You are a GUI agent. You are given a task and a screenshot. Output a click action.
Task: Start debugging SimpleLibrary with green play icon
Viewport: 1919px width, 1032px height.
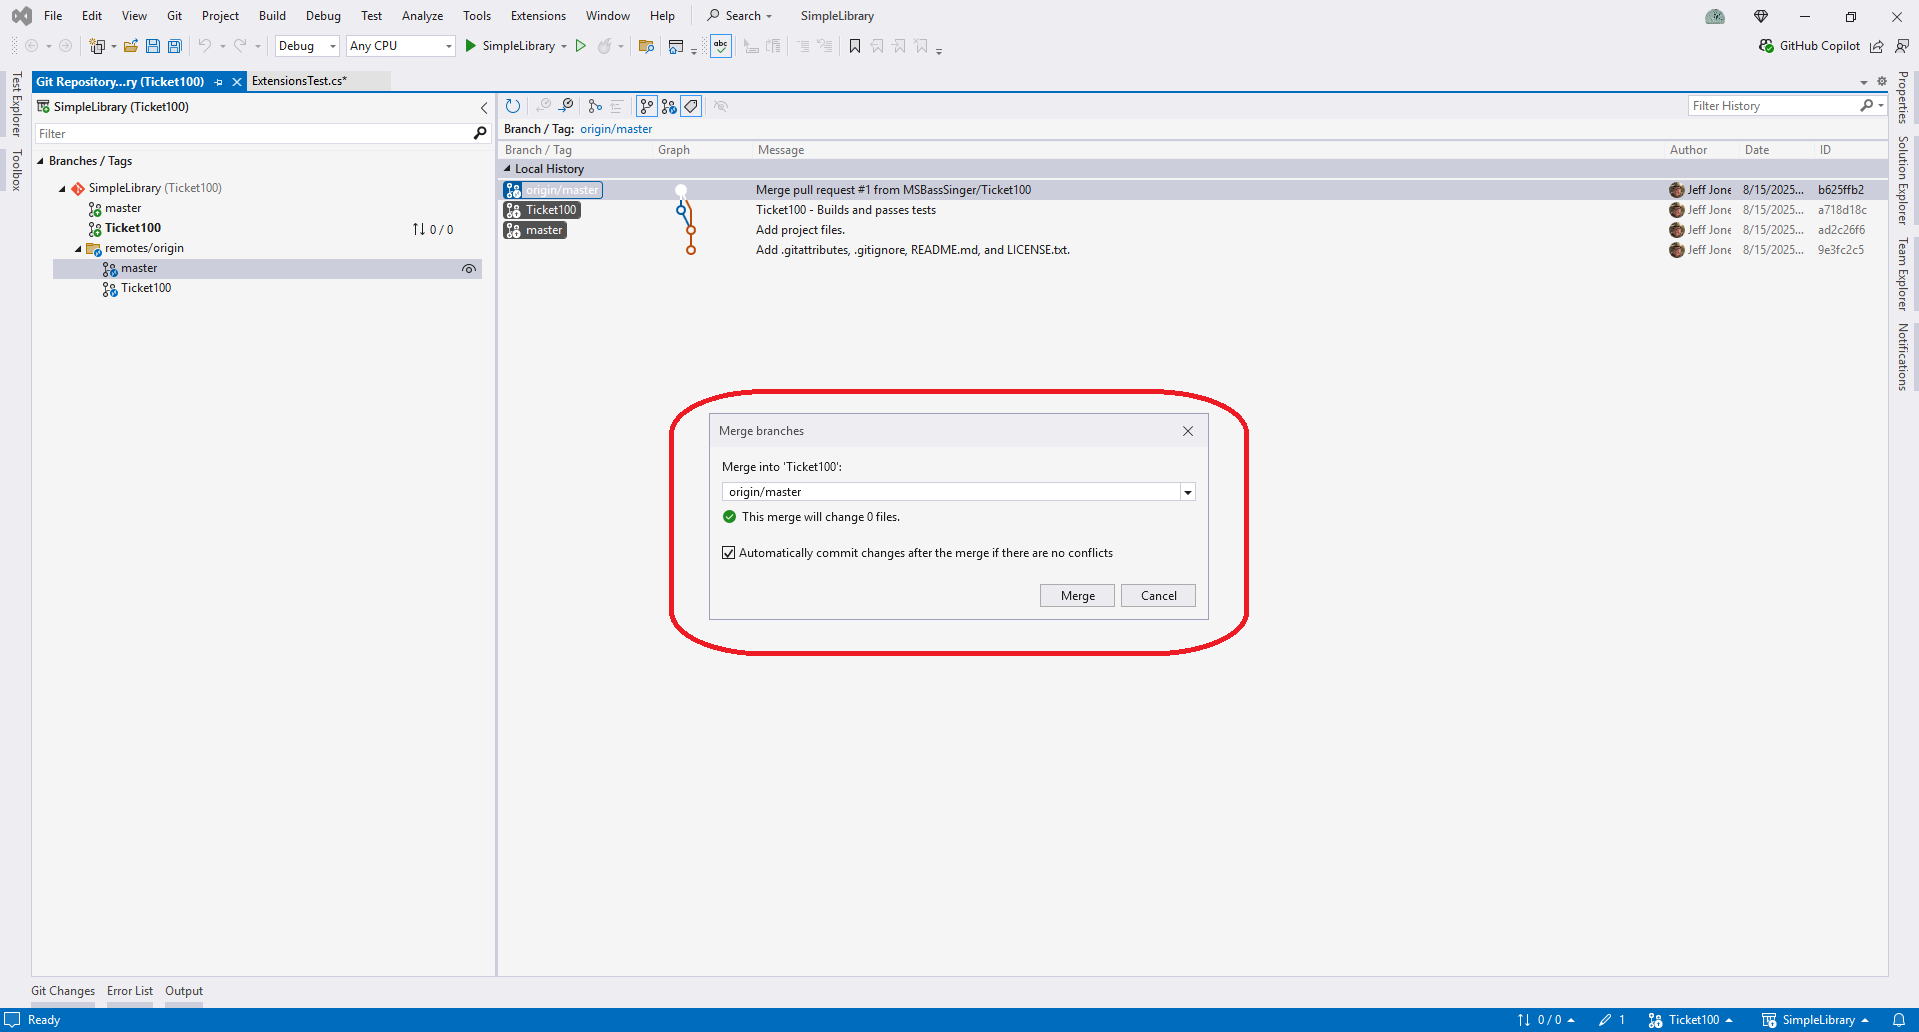[471, 46]
